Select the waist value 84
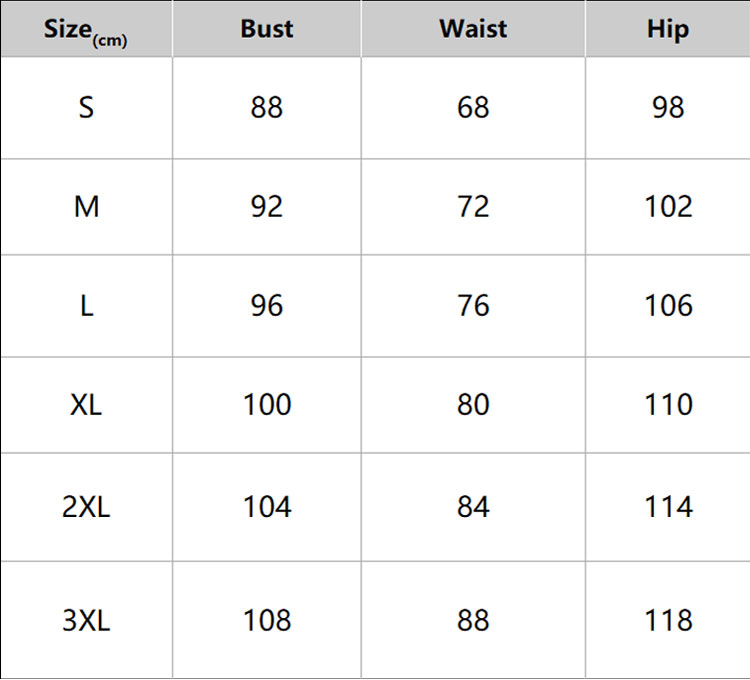This screenshot has width=750, height=680. (x=473, y=507)
